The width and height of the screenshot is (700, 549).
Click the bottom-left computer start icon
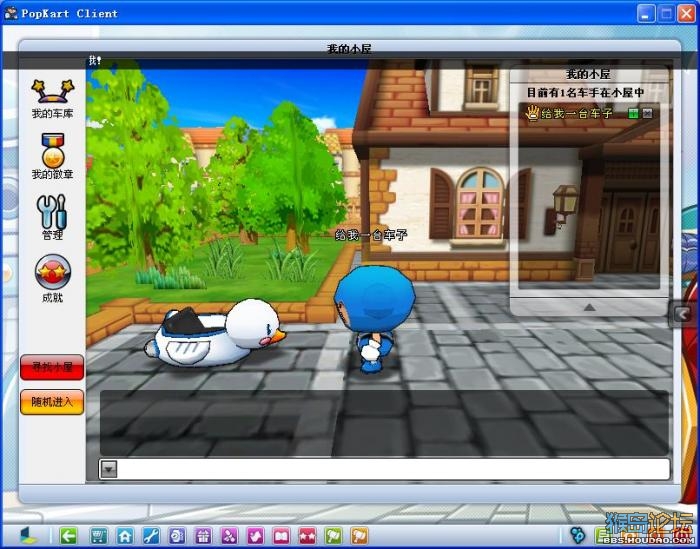(29, 535)
